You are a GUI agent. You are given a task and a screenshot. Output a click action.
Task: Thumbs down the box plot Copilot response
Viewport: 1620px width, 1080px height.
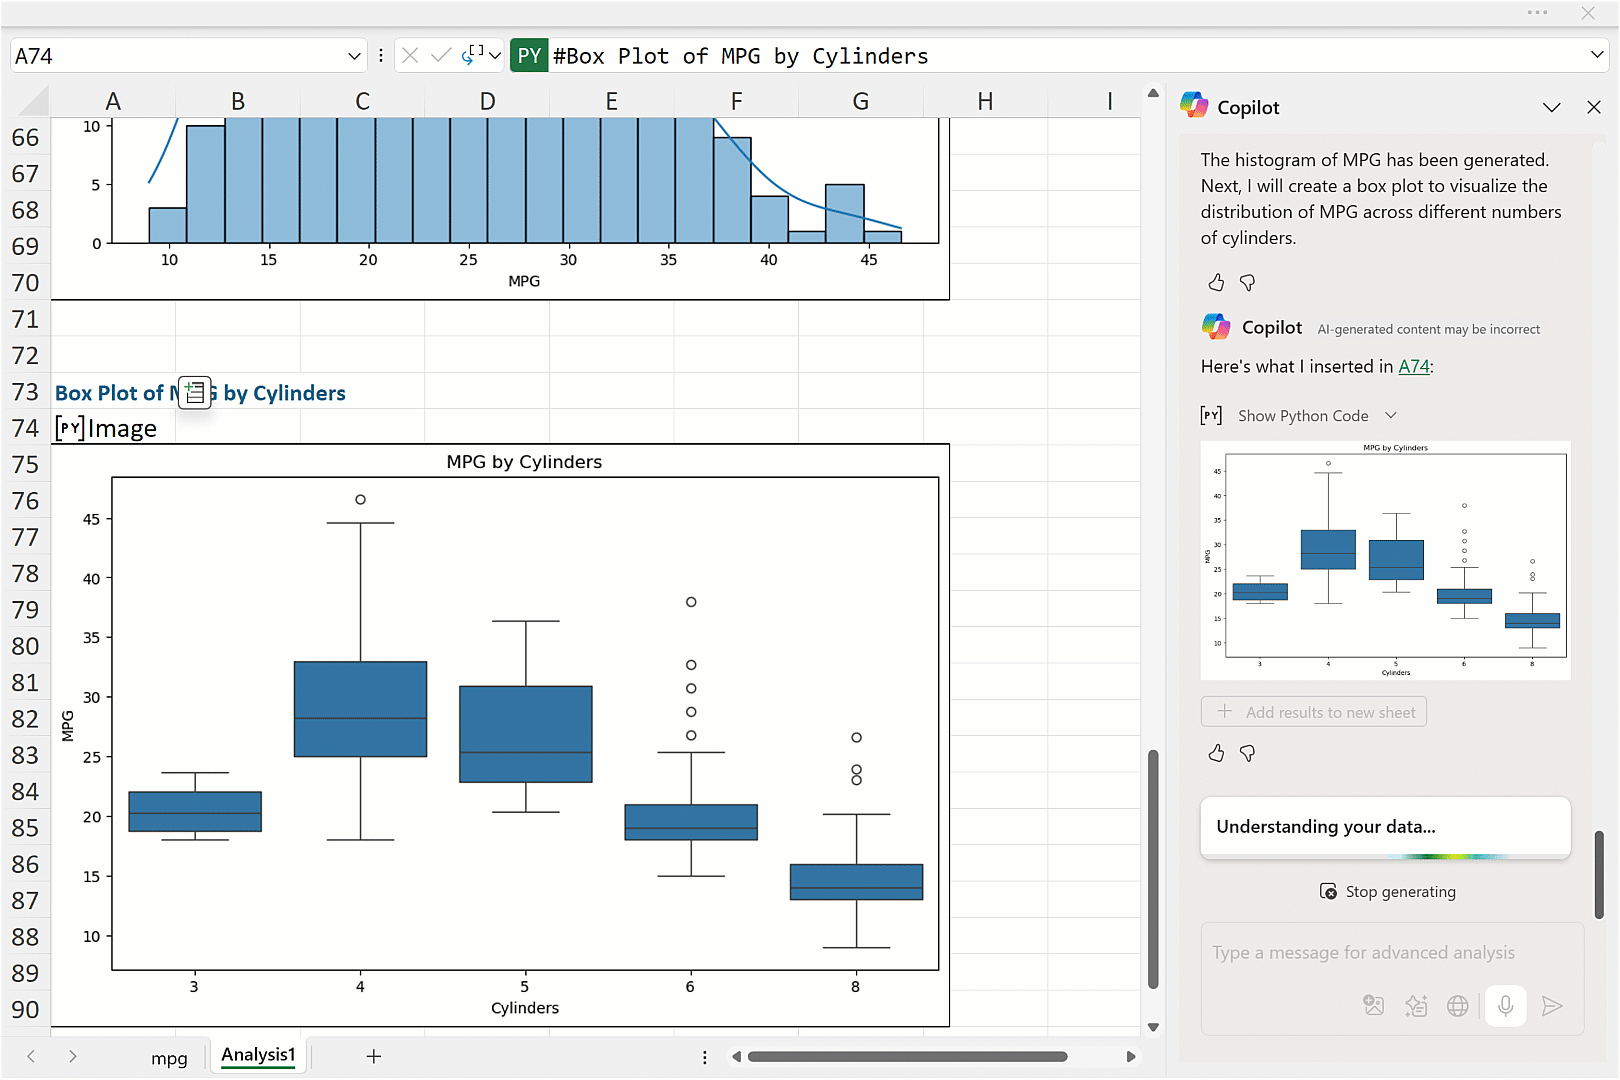pos(1247,753)
